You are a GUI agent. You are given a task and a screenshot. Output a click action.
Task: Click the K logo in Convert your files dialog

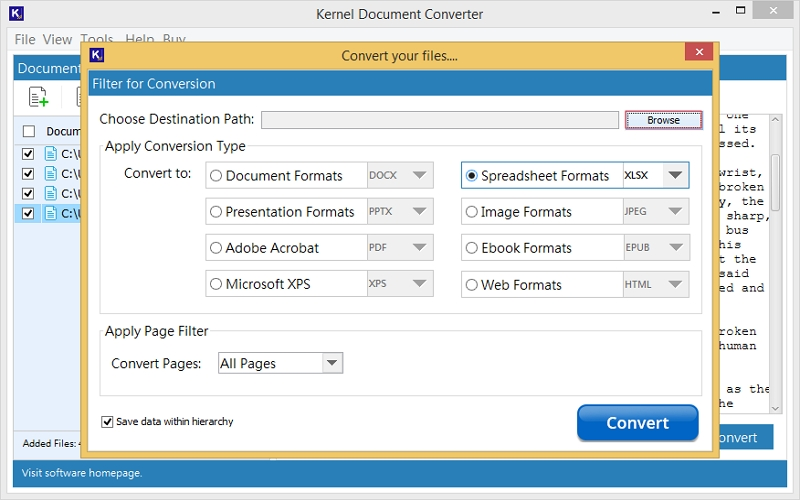pos(97,55)
